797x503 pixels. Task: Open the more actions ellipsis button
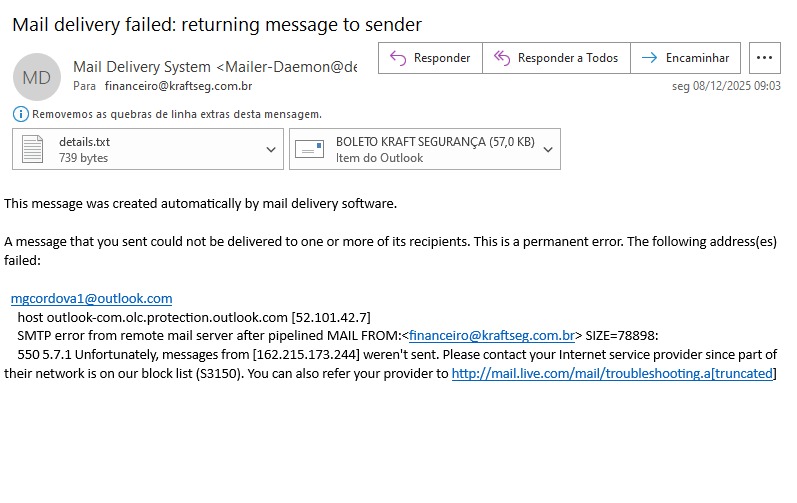pyautogui.click(x=765, y=58)
